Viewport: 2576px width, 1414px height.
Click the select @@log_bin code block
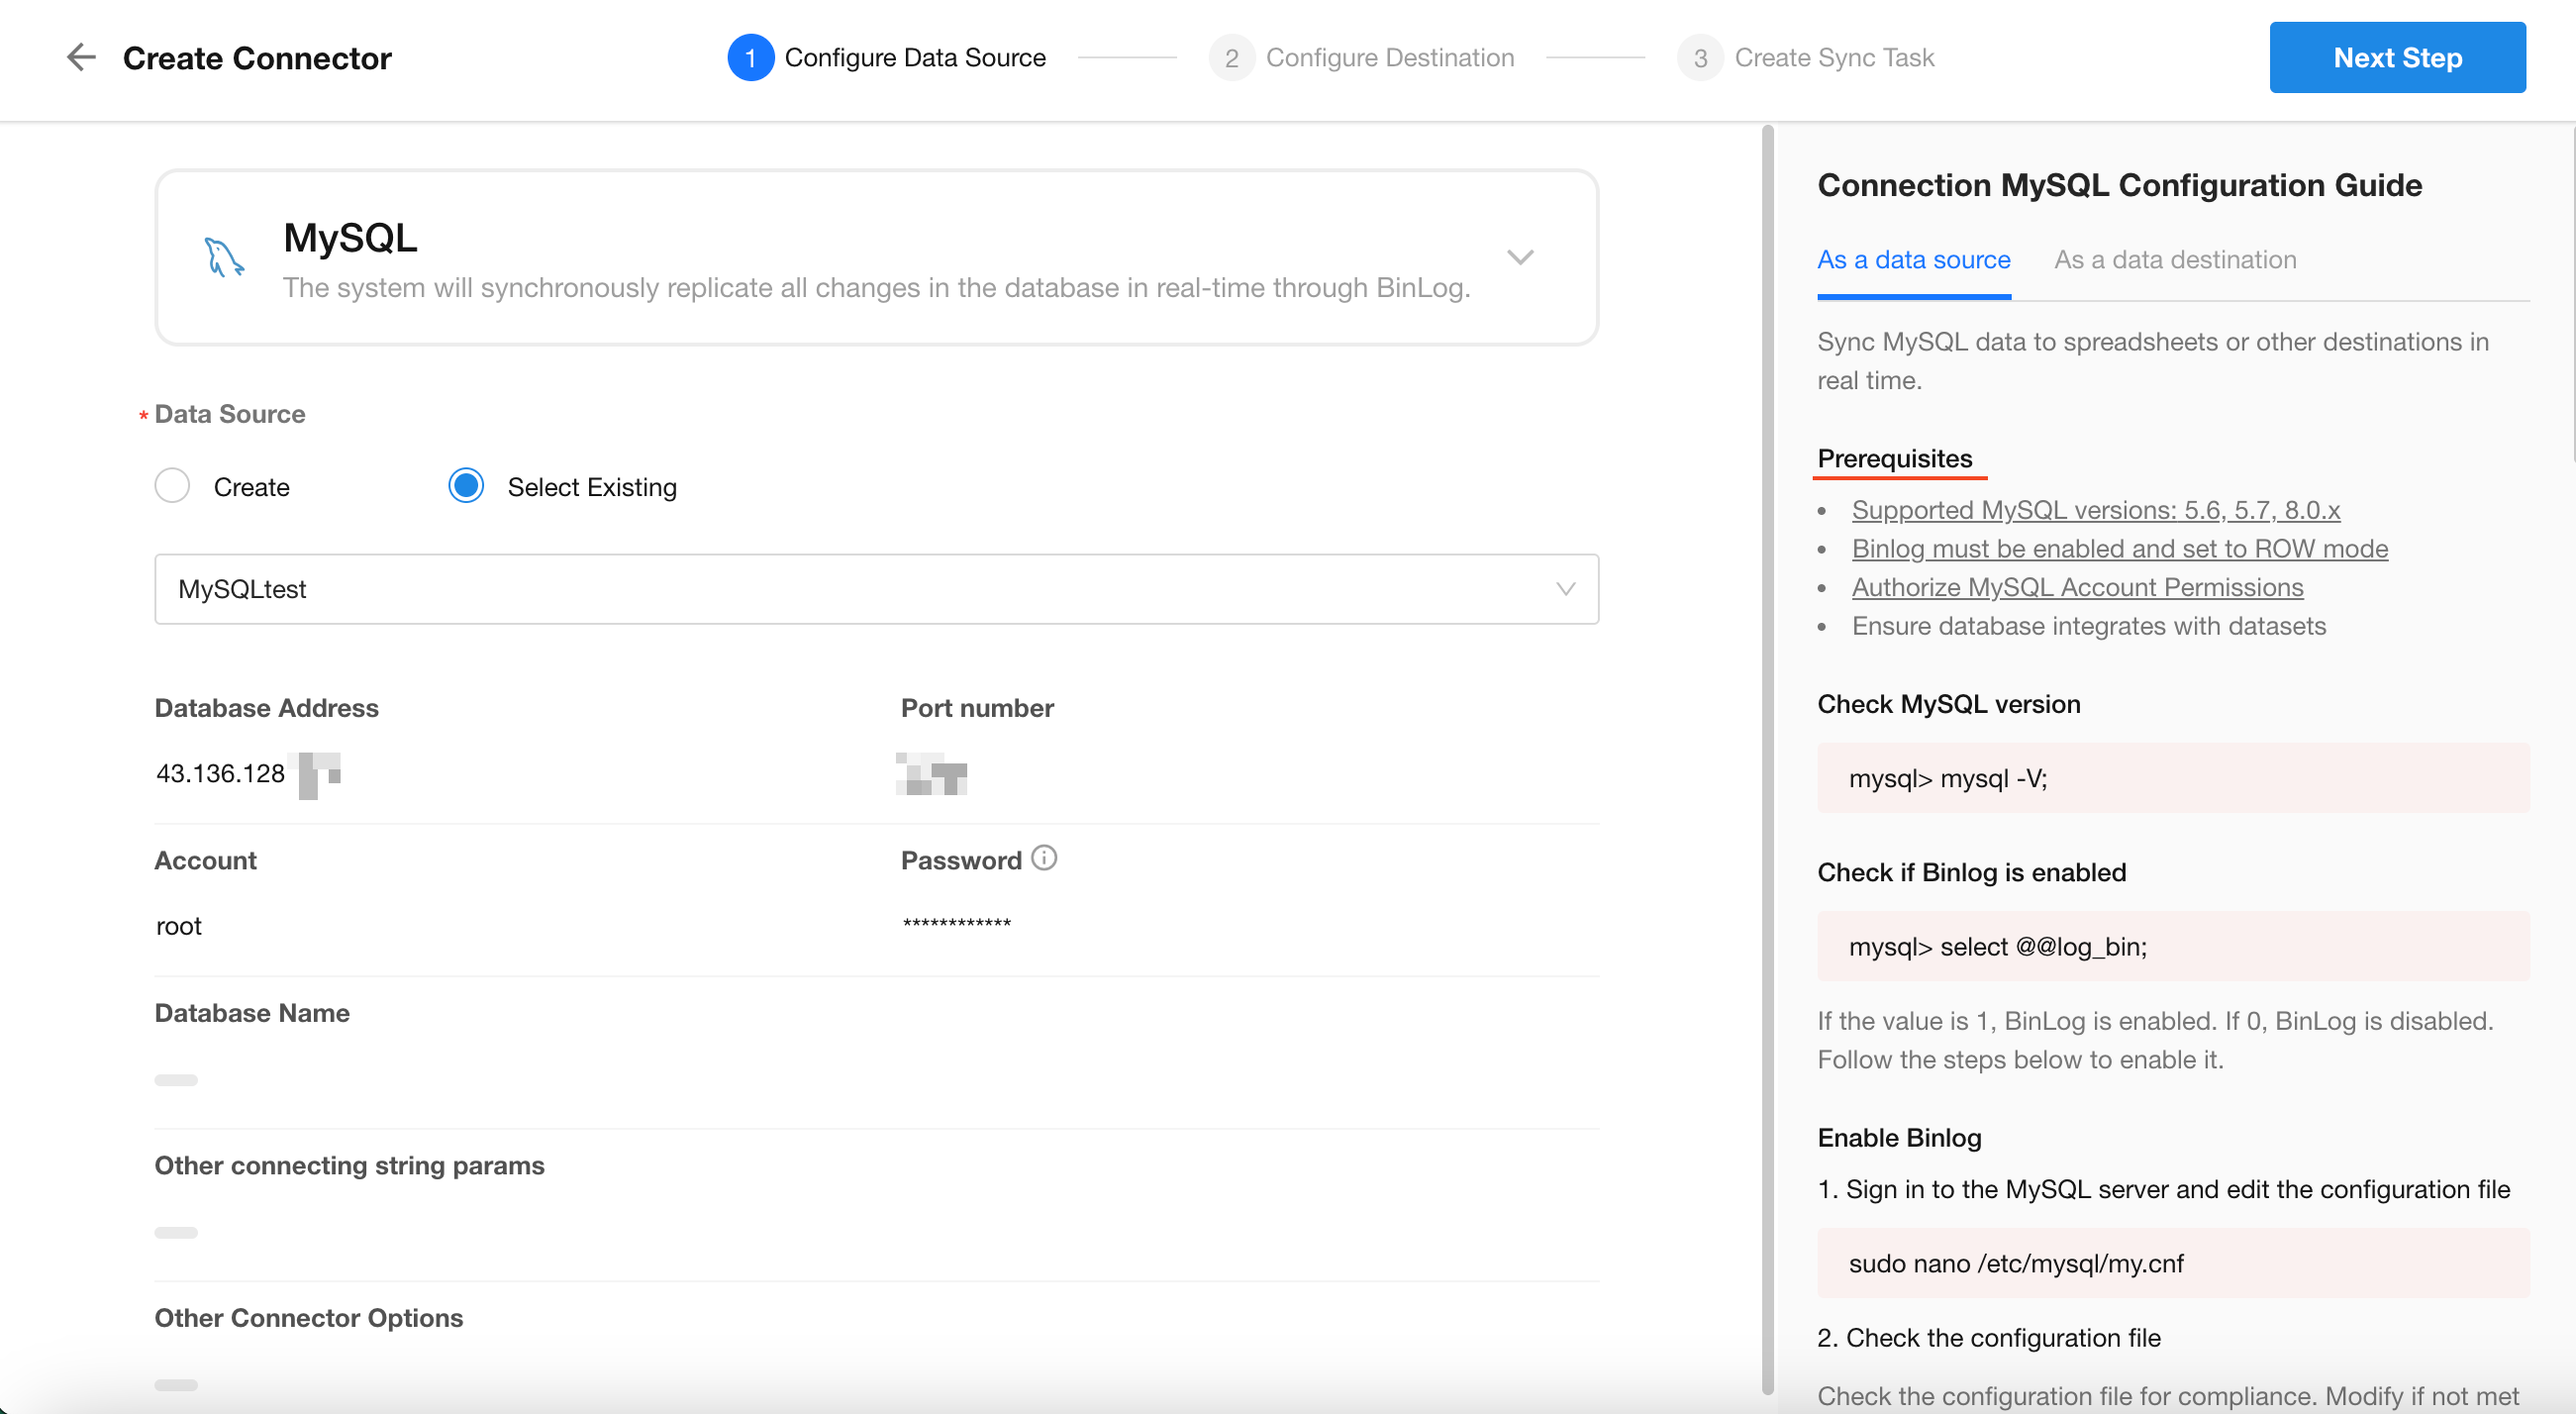click(x=2172, y=946)
